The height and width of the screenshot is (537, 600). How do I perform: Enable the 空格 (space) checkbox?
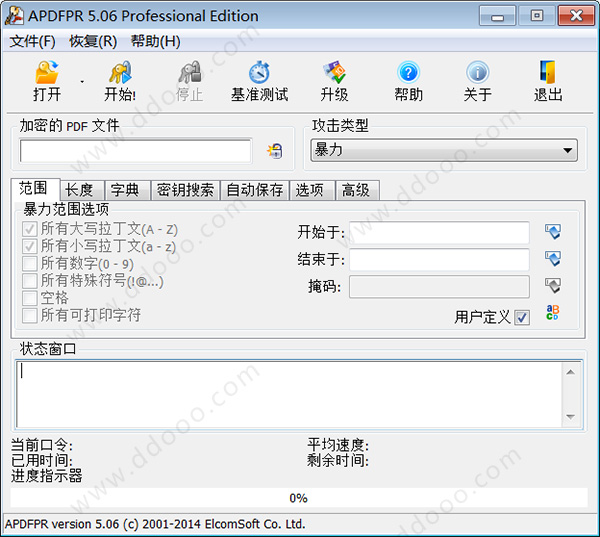click(x=29, y=298)
